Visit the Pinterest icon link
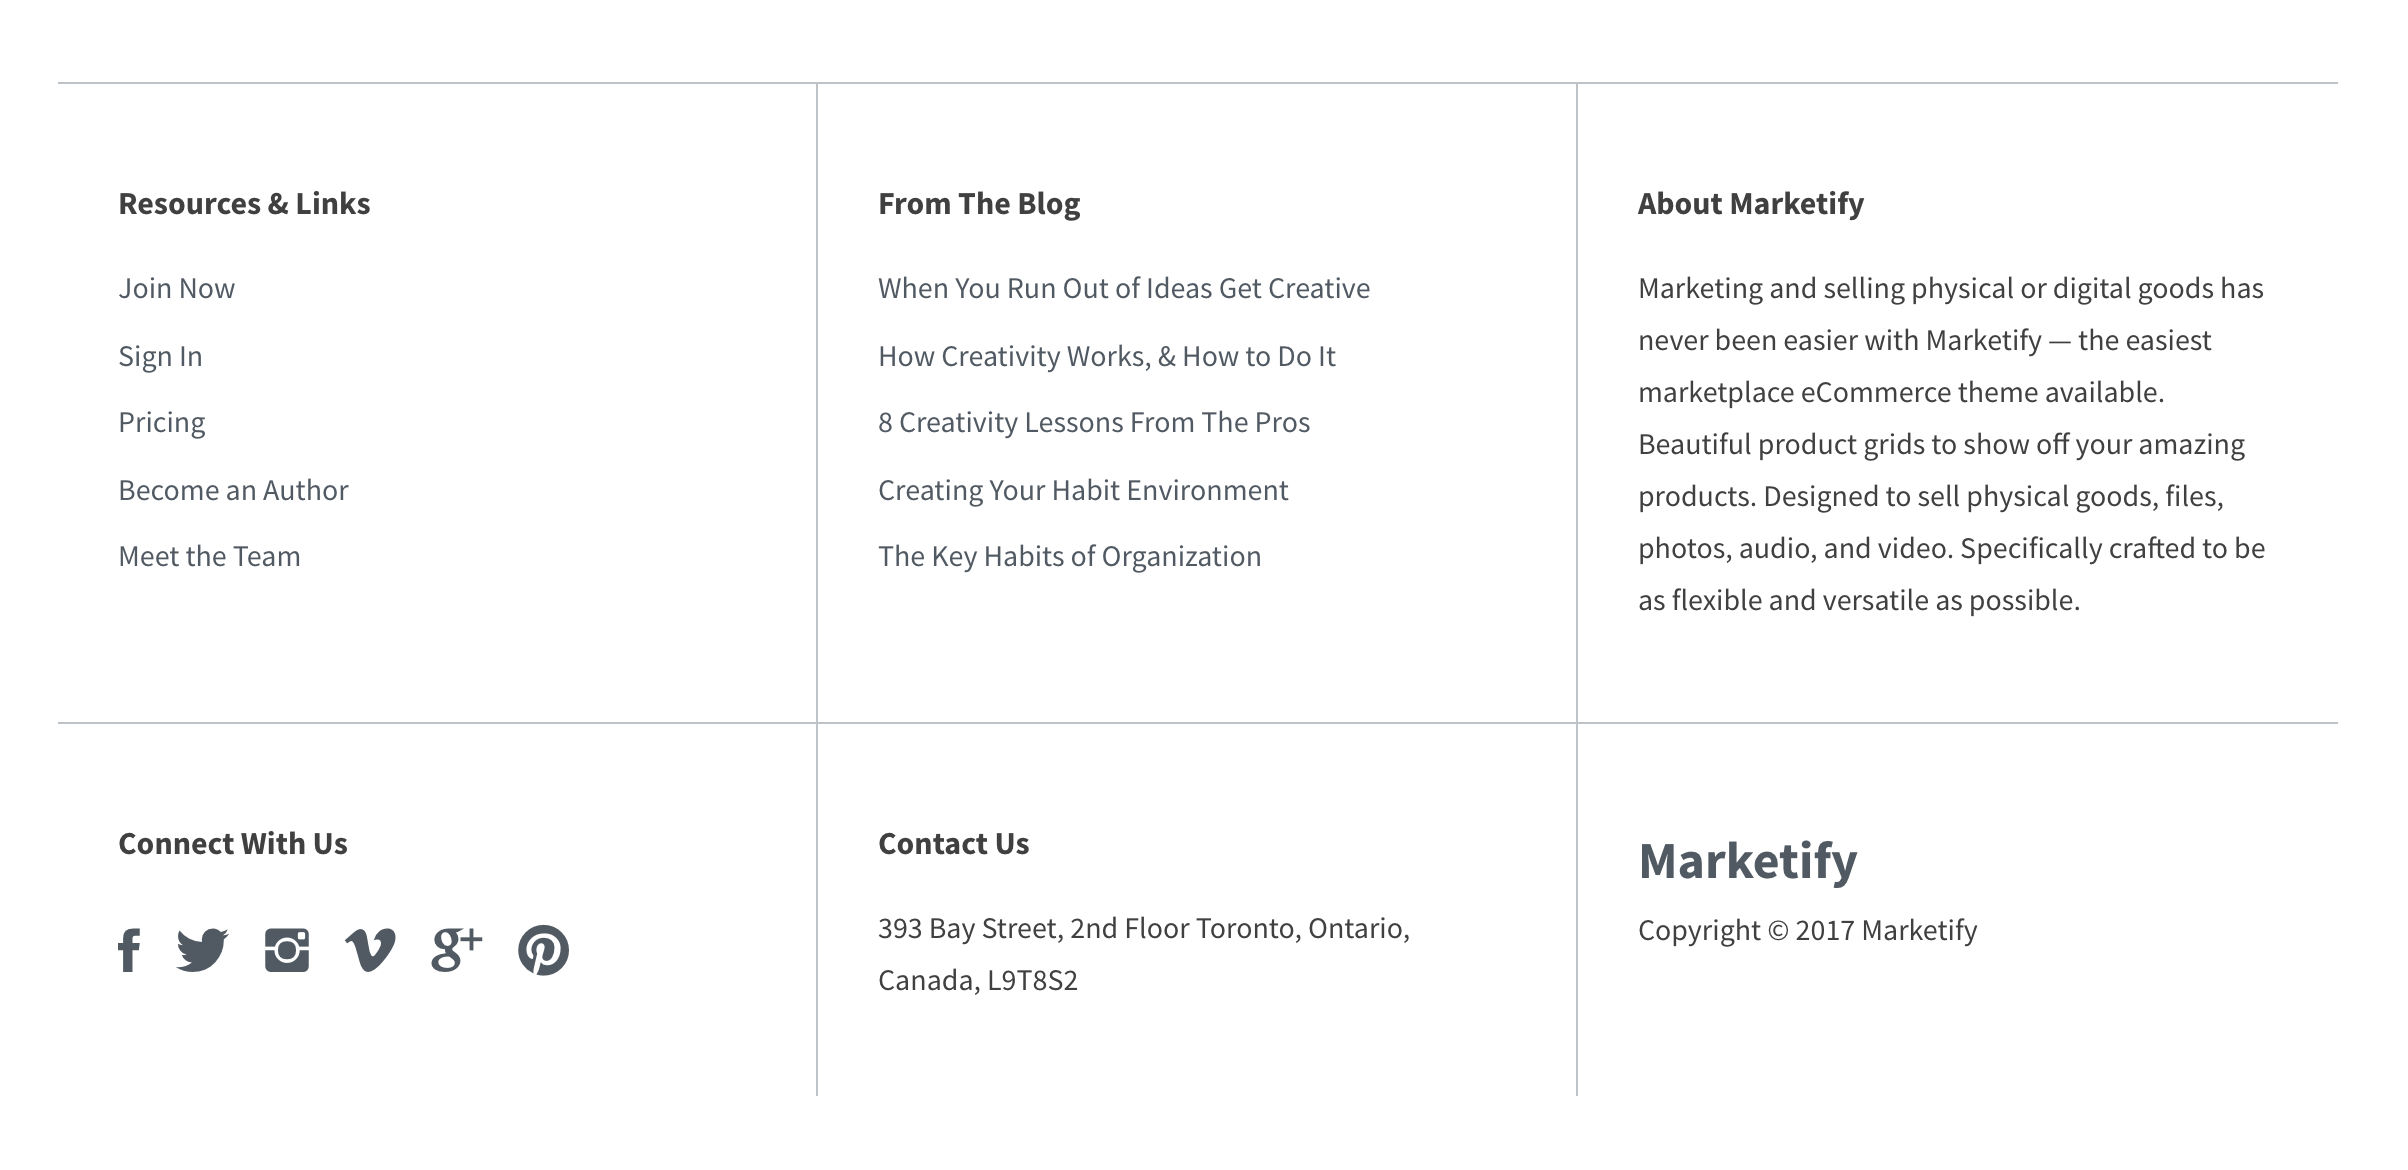 pyautogui.click(x=543, y=950)
